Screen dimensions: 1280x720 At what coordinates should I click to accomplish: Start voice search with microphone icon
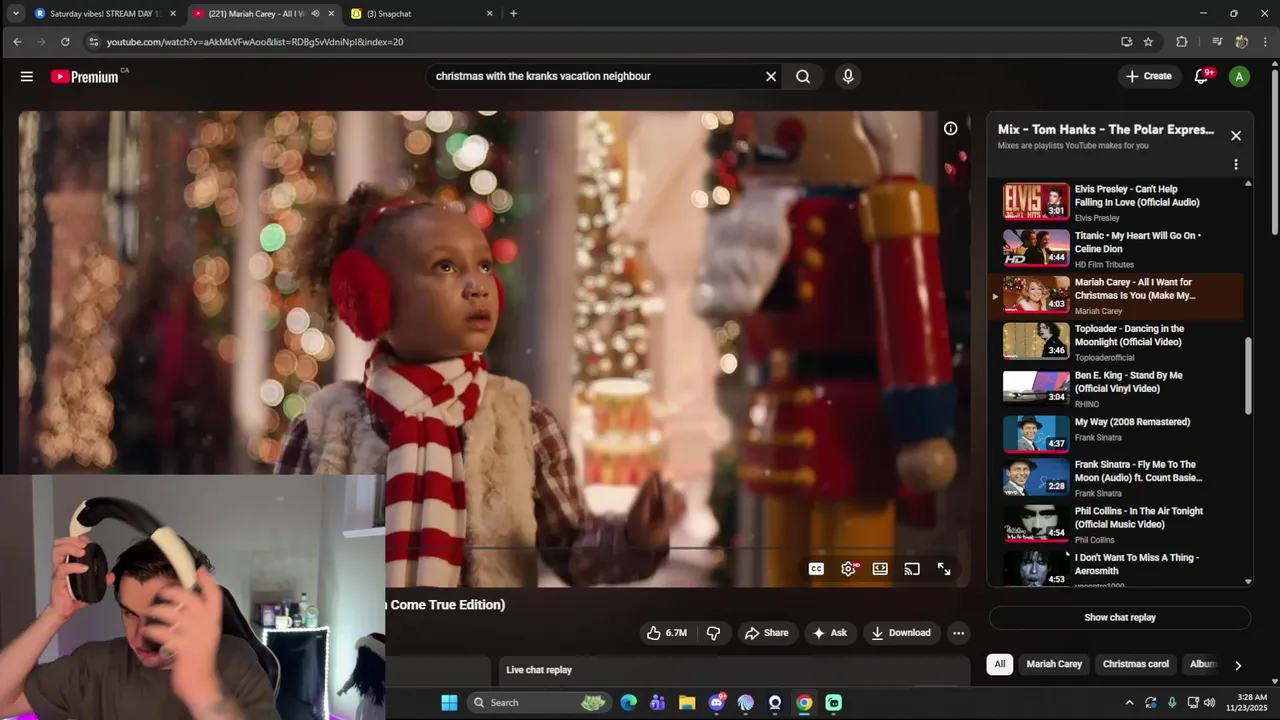click(x=848, y=76)
